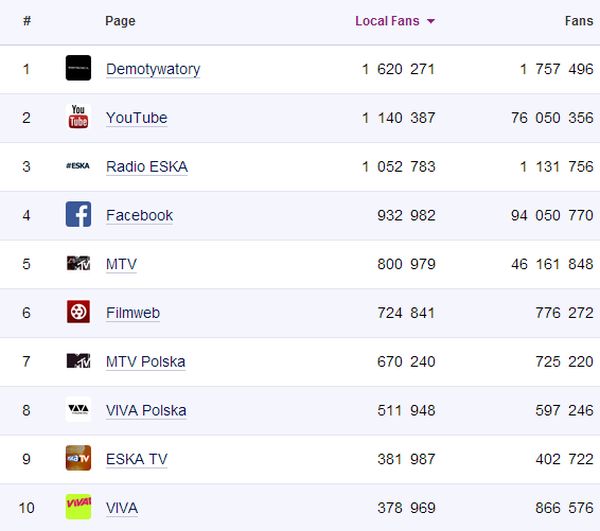Click the Radio ESKA logo icon
This screenshot has width=600, height=531.
tap(78, 166)
